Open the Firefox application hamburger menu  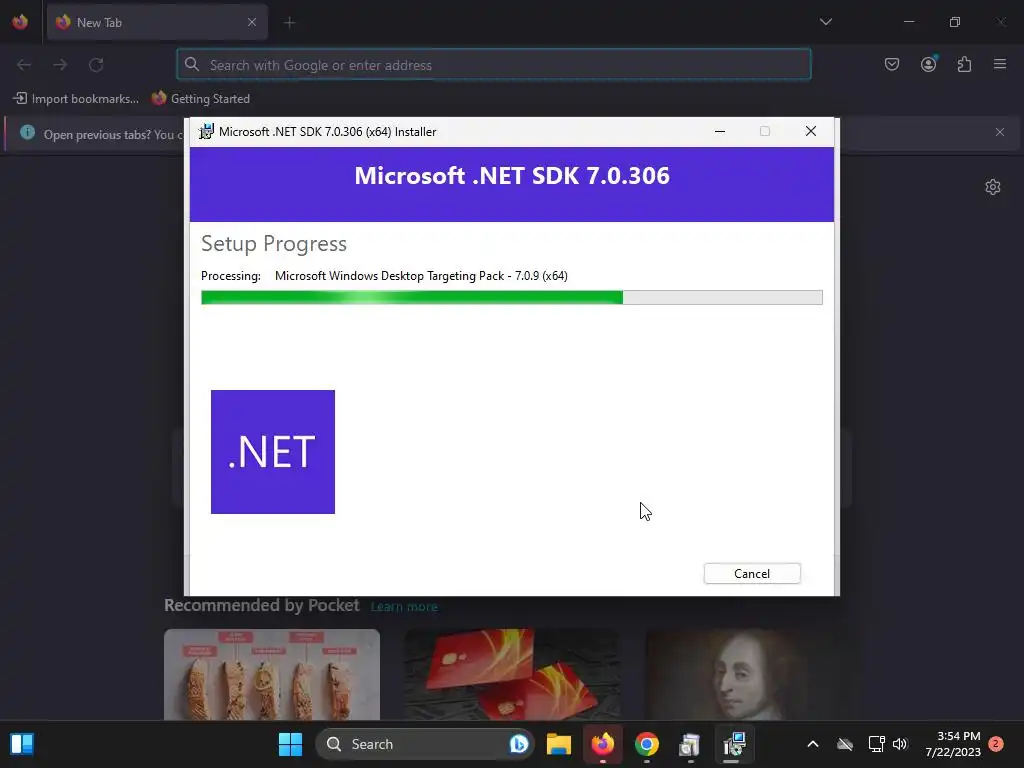(x=1000, y=64)
